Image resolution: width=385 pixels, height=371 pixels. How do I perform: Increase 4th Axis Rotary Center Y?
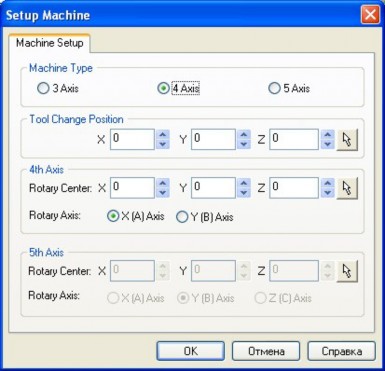[244, 183]
